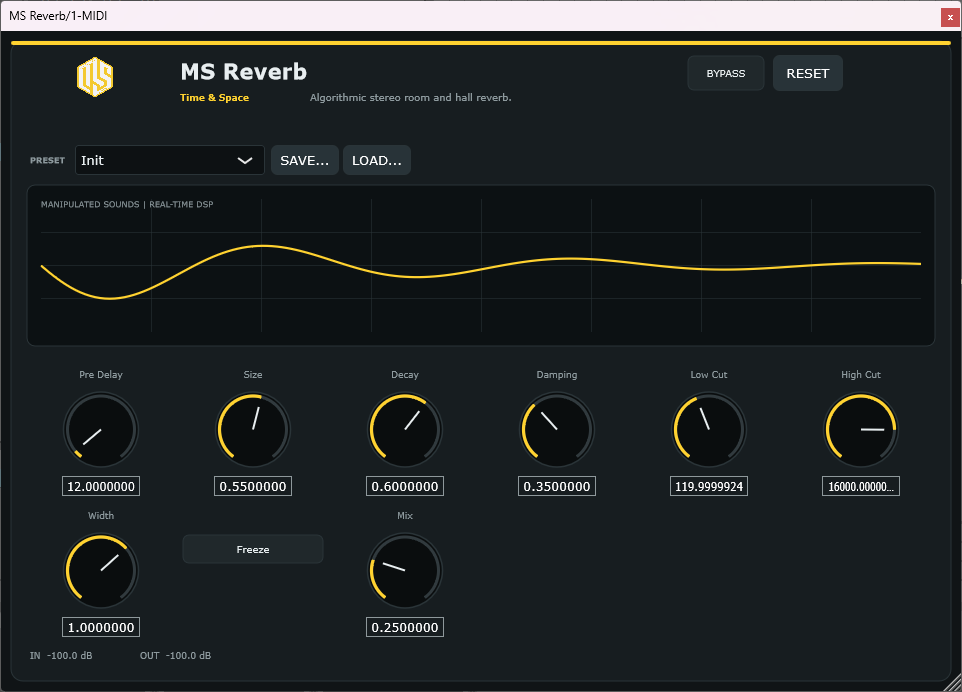Open the Init preset dropdown

[169, 160]
